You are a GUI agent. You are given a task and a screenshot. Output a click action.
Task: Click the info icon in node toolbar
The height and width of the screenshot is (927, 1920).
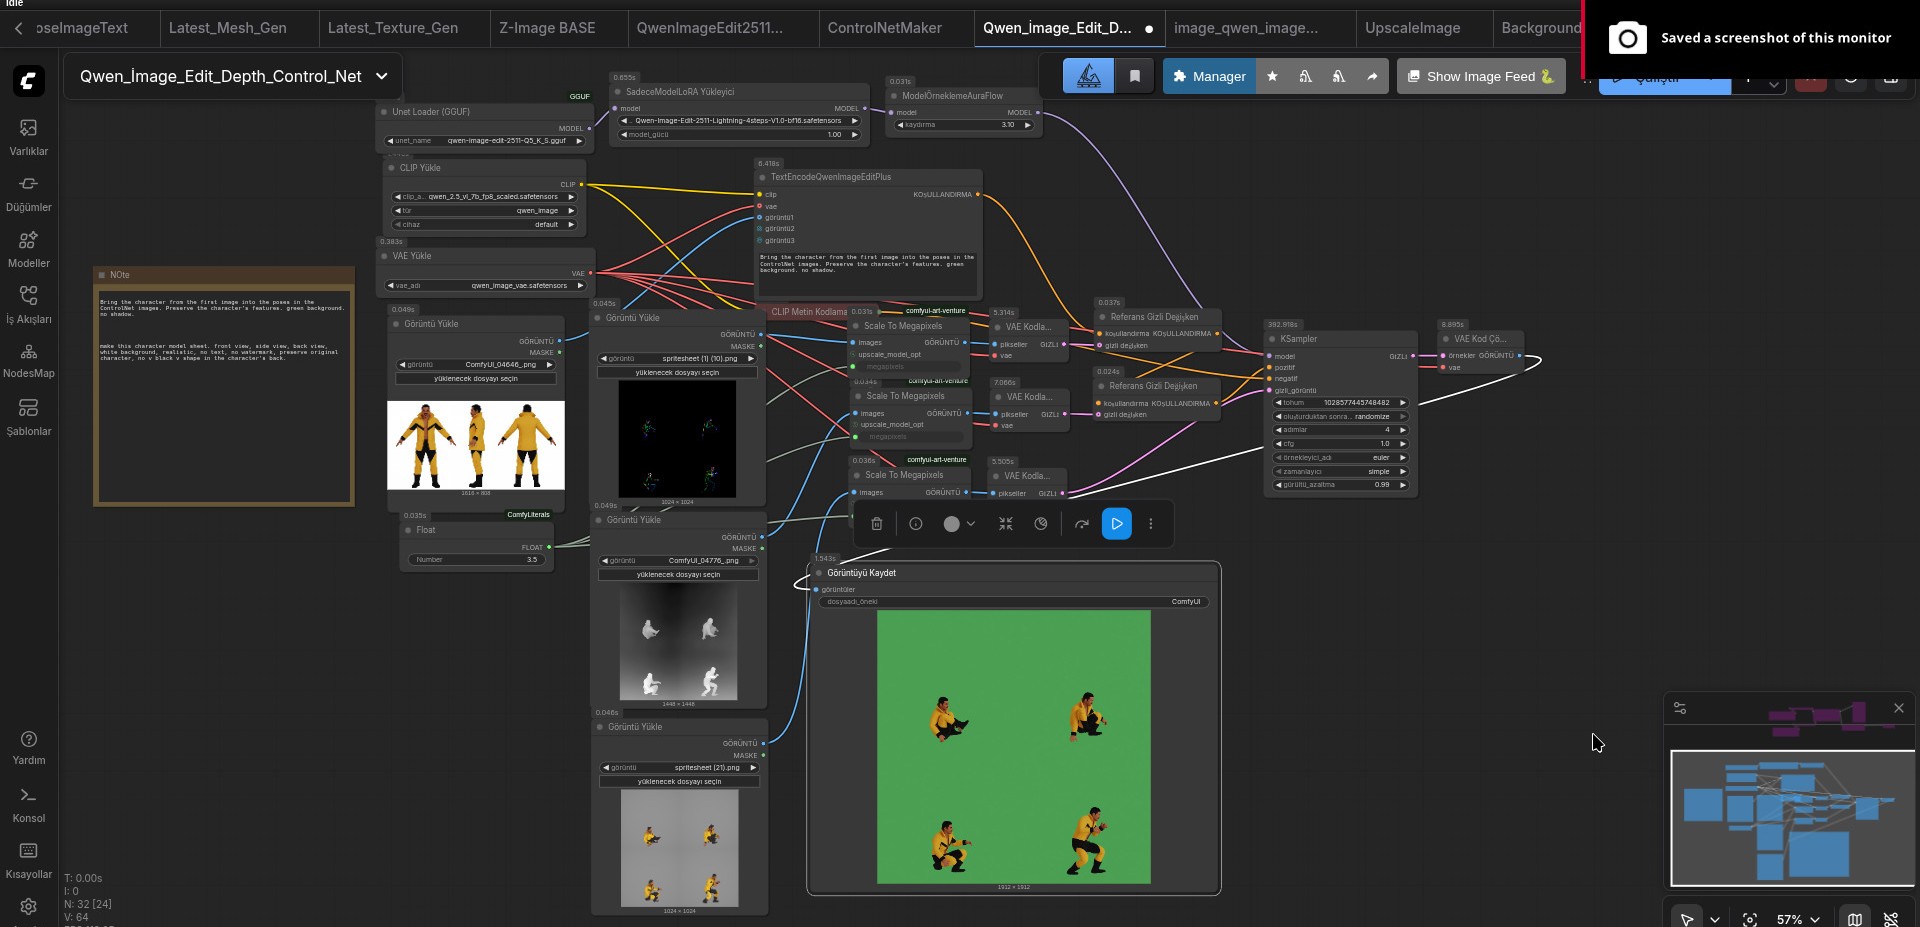(x=915, y=524)
